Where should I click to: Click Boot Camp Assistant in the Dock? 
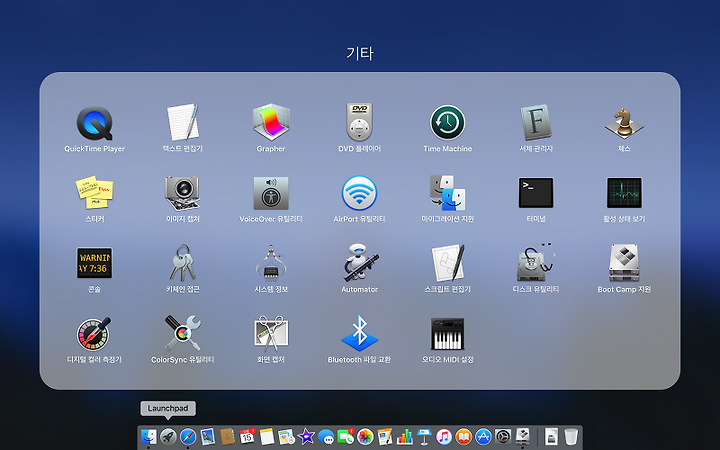(523, 436)
